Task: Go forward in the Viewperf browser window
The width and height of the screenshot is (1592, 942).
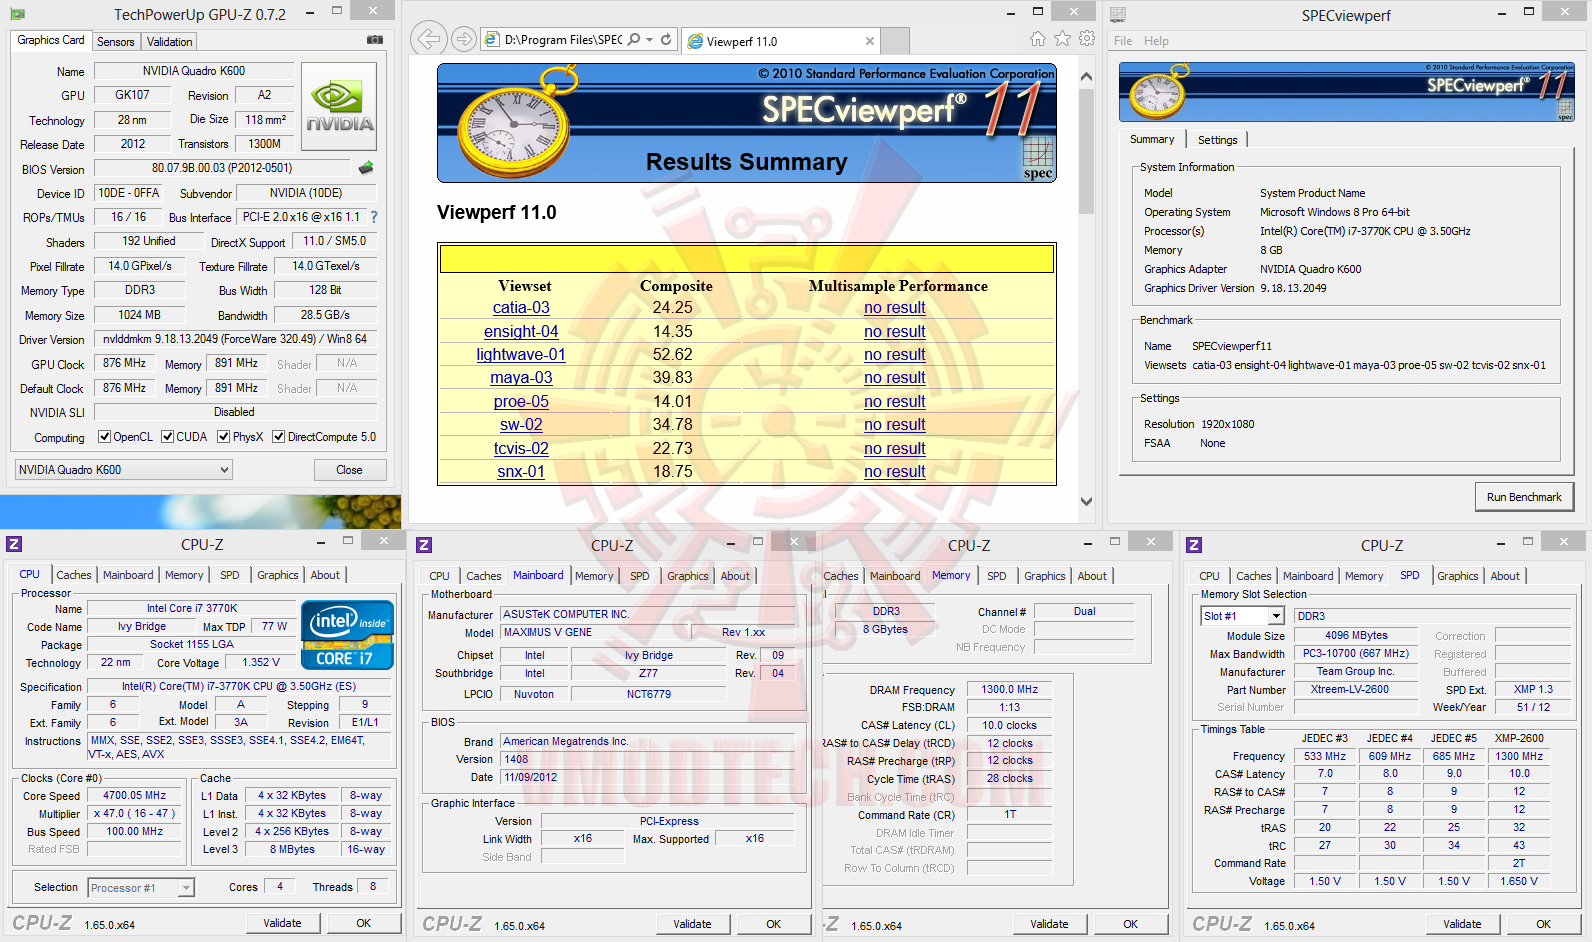Action: pyautogui.click(x=463, y=39)
